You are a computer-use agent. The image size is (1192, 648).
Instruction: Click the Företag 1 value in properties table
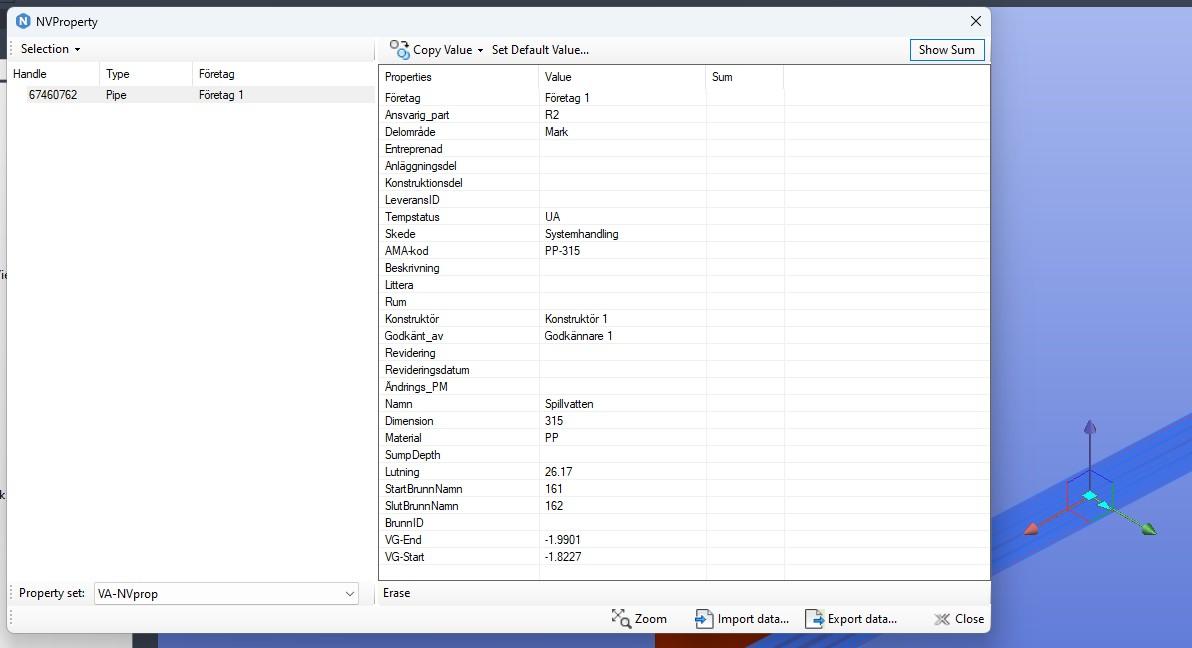(x=567, y=98)
